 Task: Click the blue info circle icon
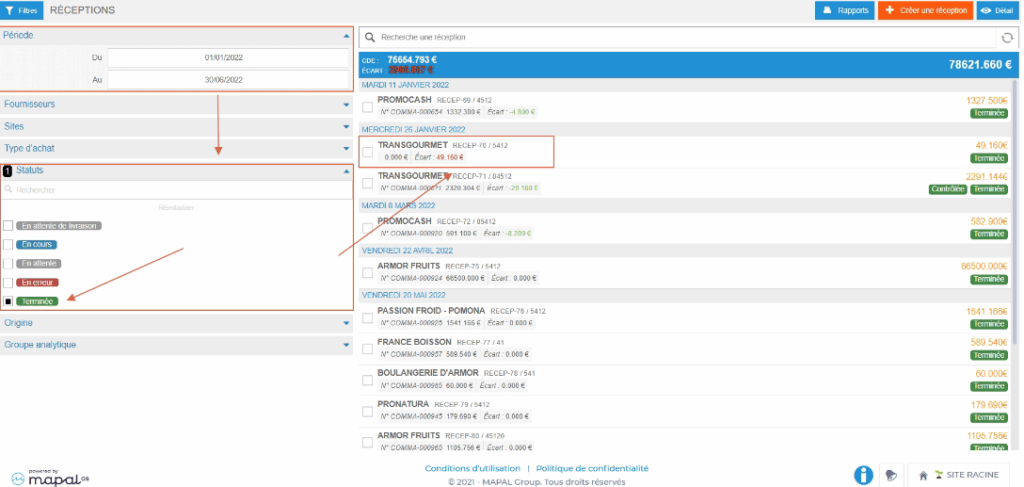click(x=863, y=475)
